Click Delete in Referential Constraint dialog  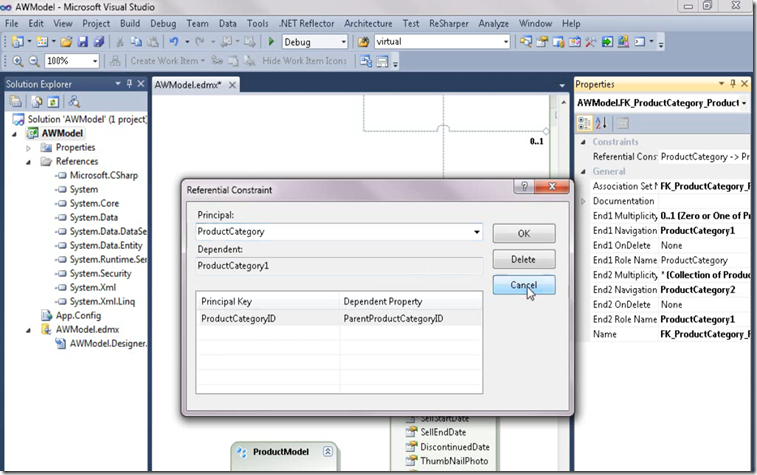524,259
